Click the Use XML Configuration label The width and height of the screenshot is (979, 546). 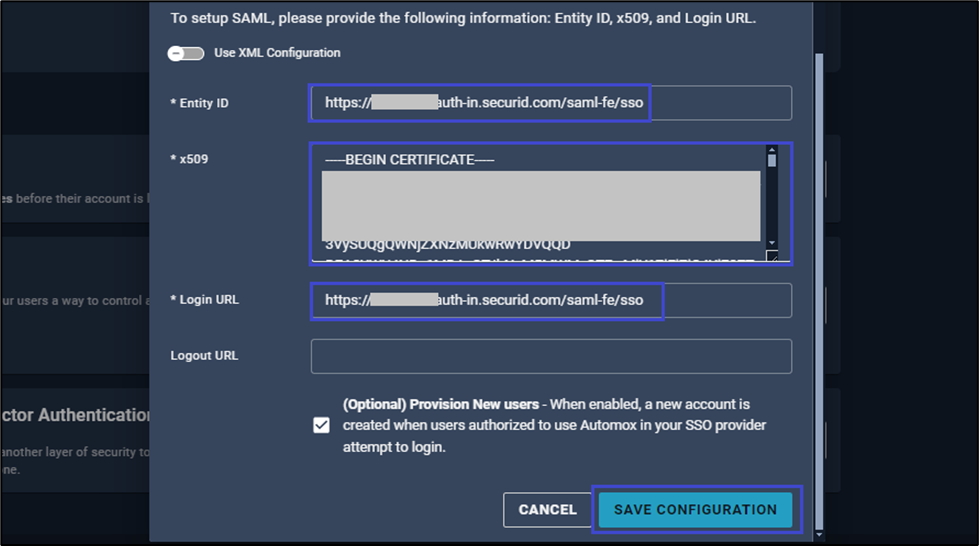coord(277,53)
